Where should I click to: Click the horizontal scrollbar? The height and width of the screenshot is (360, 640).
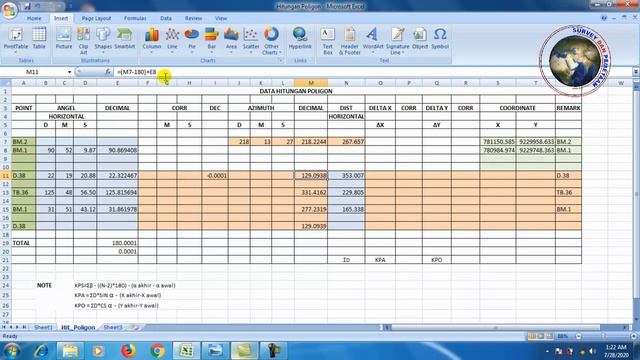[x=496, y=327]
